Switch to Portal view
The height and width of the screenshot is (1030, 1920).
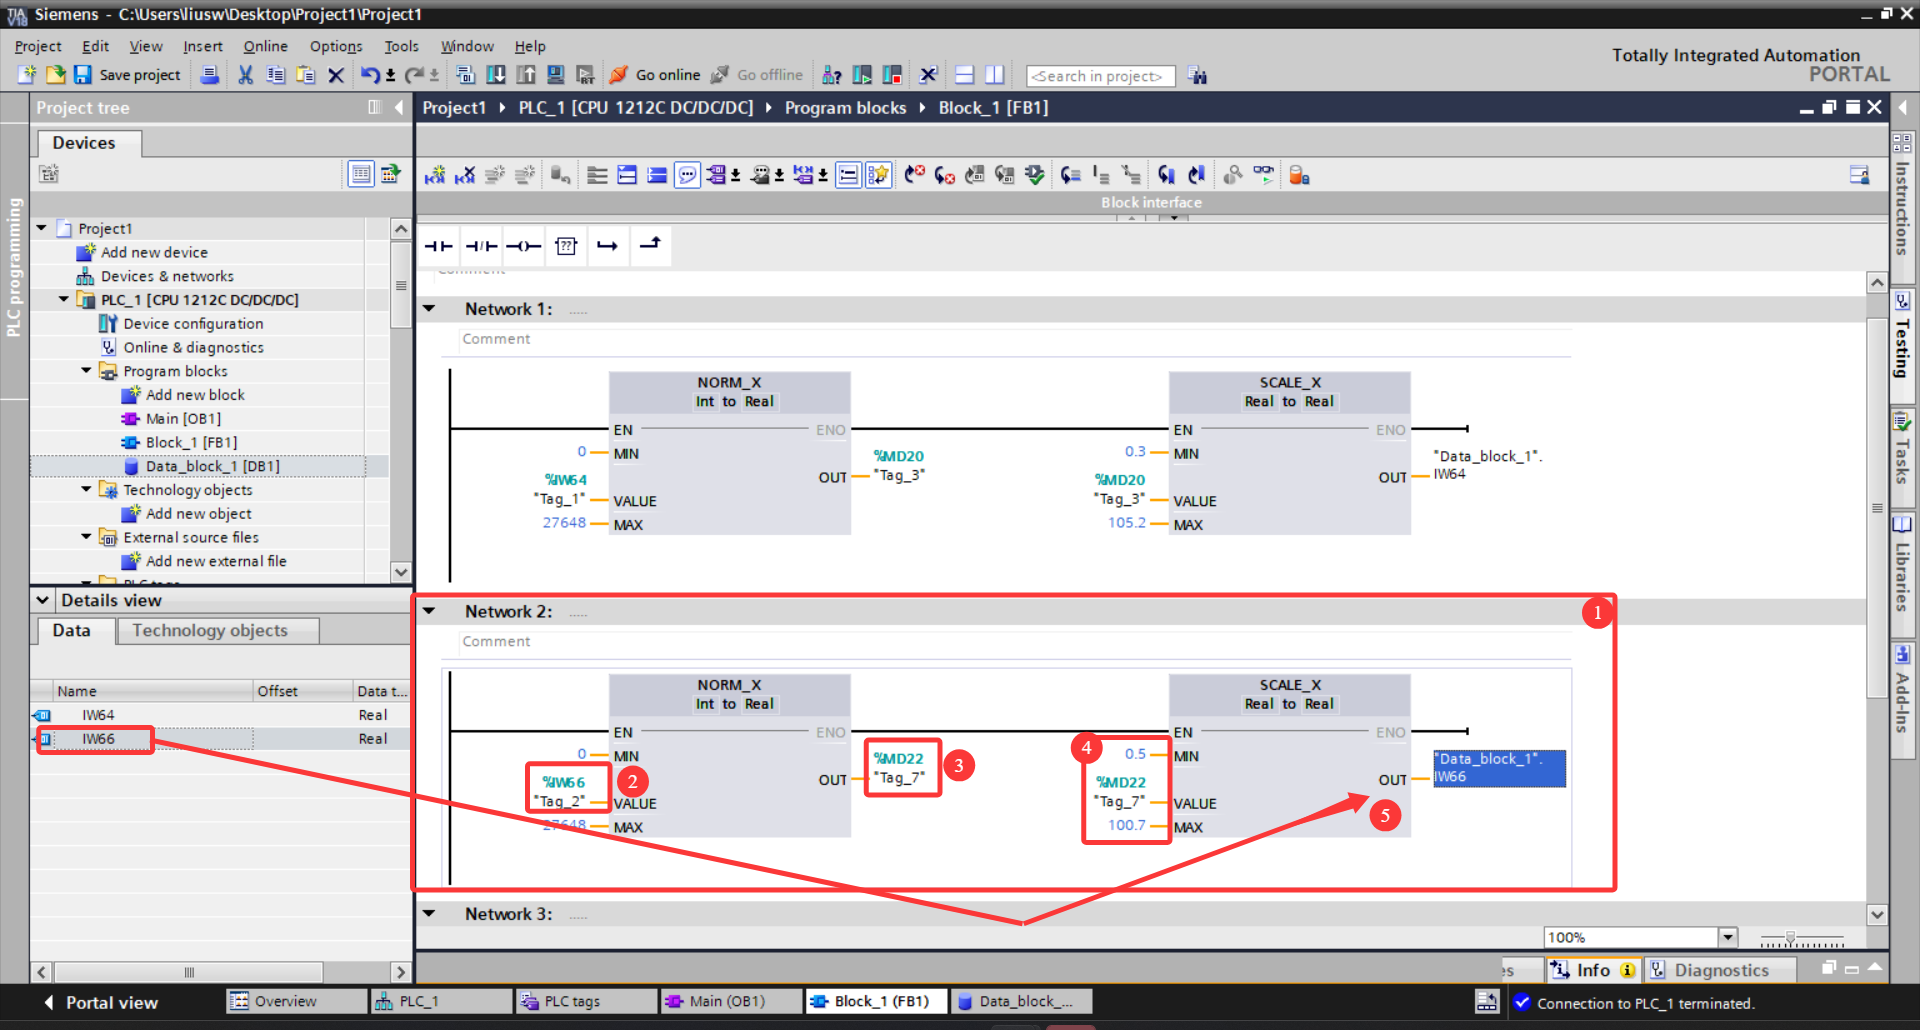tap(100, 1002)
